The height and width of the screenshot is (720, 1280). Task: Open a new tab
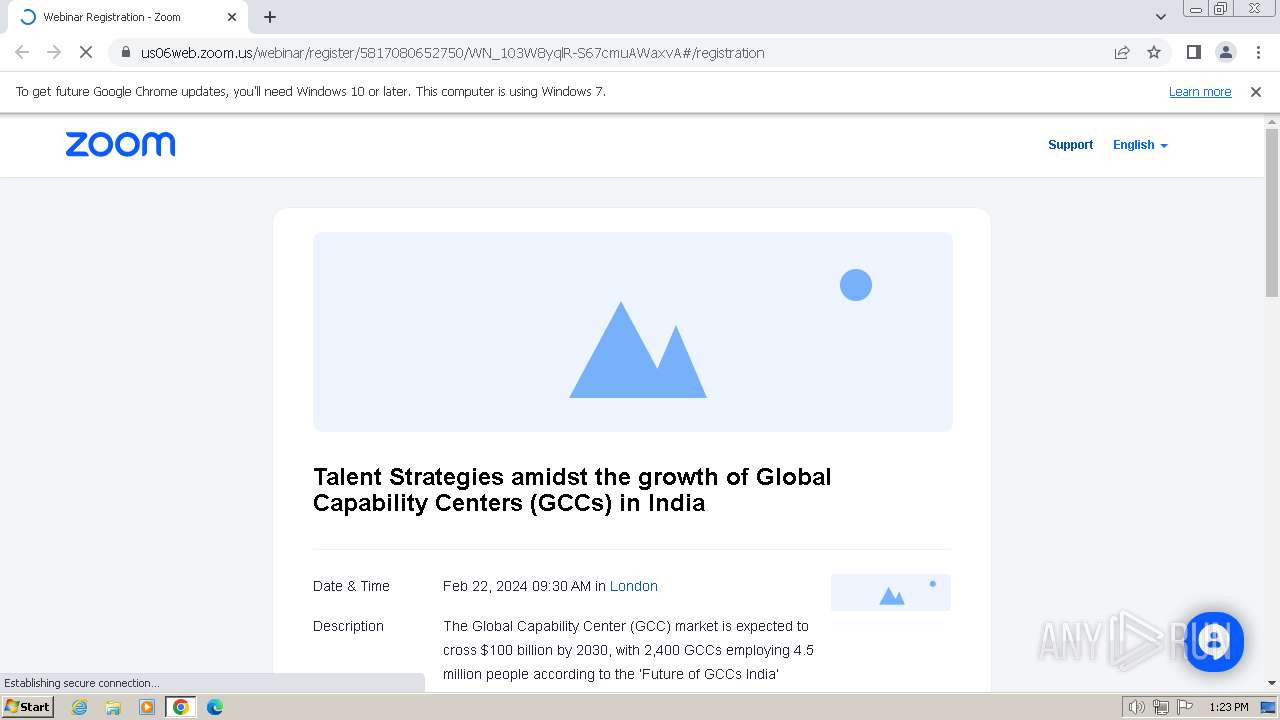tap(270, 17)
